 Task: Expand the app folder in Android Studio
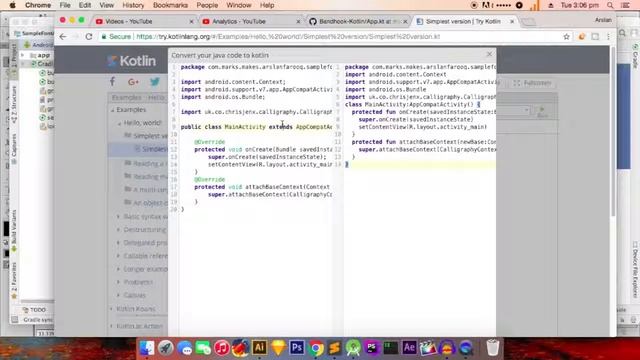click(x=23, y=55)
